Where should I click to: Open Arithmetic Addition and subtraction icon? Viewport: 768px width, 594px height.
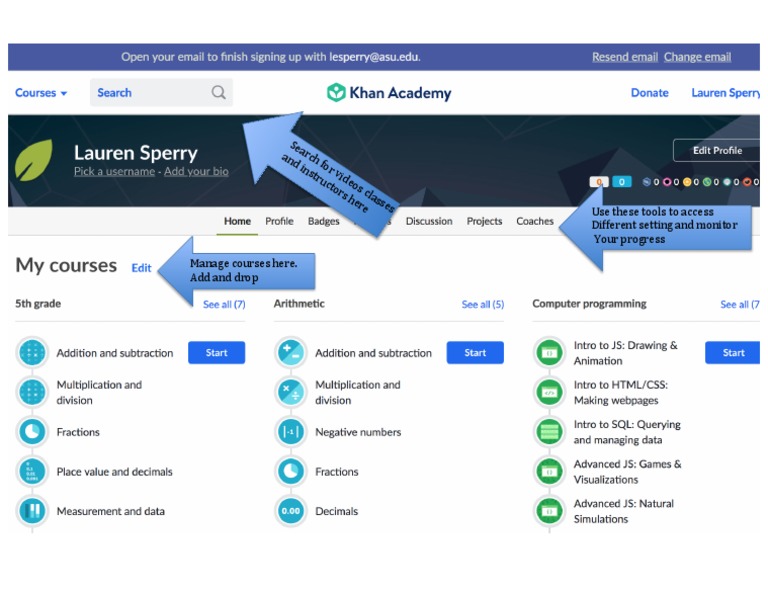click(291, 353)
